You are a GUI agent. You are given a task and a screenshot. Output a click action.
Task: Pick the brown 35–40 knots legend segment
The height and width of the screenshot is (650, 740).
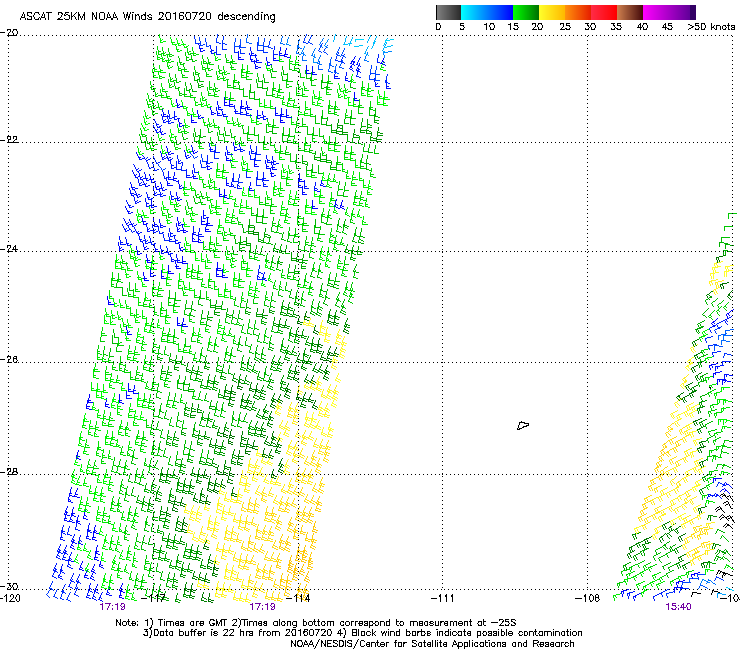point(630,12)
